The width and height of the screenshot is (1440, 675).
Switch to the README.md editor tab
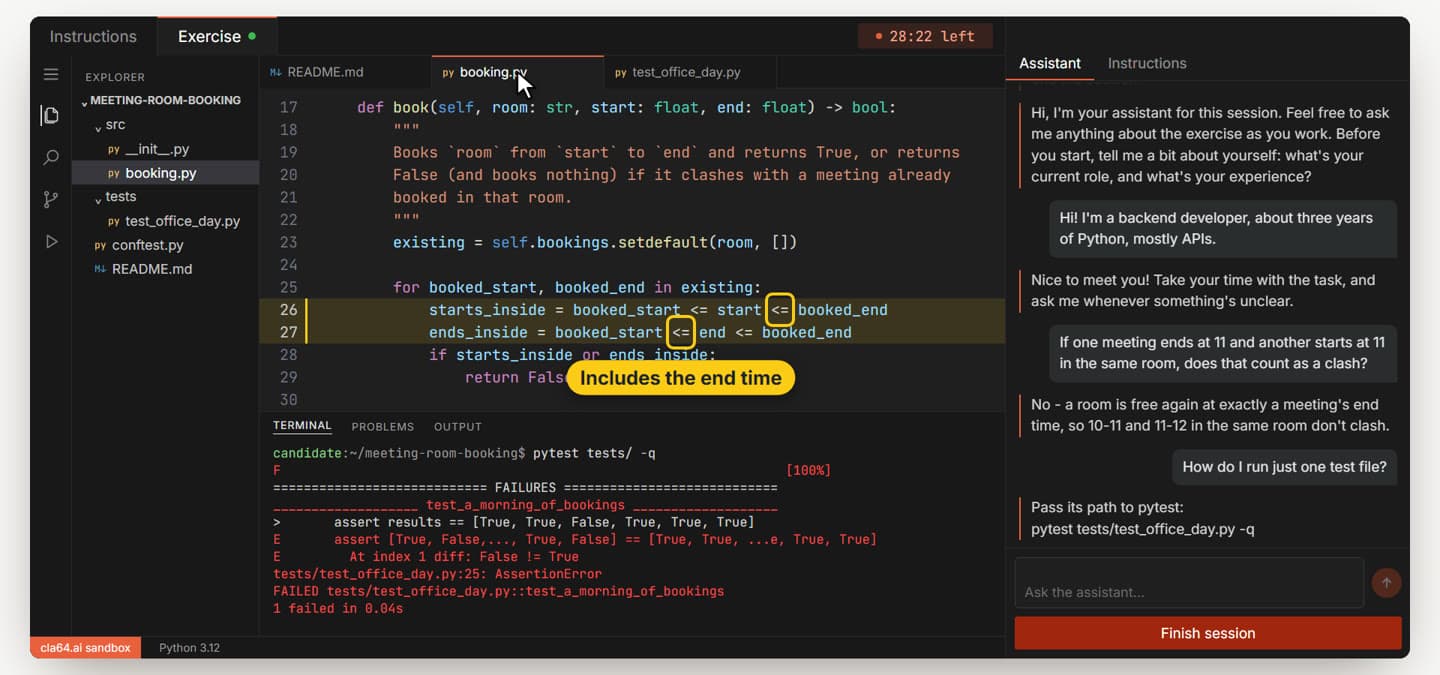point(345,72)
